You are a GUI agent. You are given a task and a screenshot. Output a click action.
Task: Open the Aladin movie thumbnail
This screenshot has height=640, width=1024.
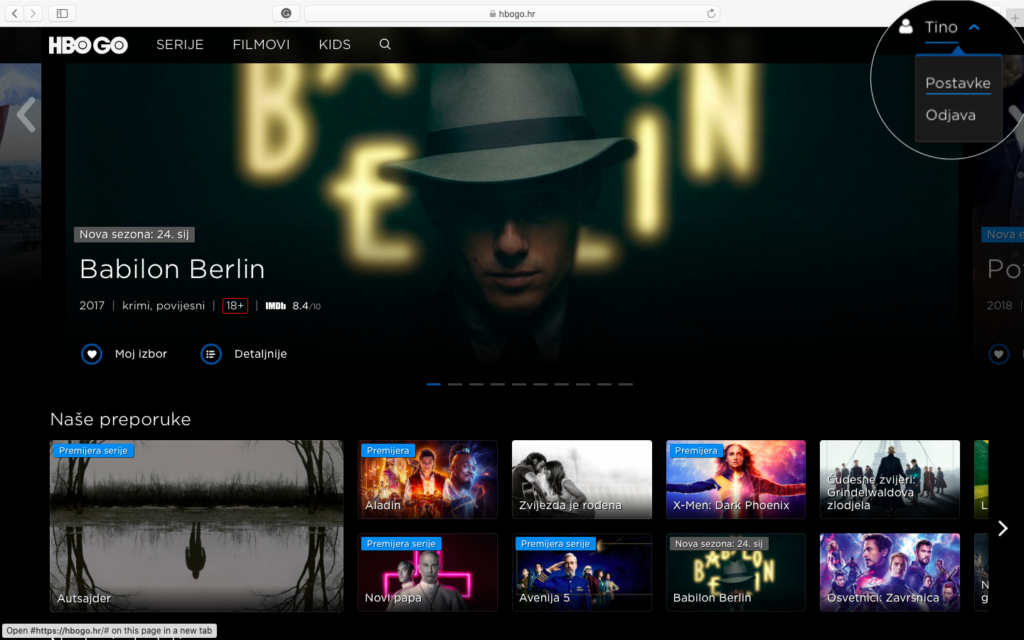pos(427,479)
